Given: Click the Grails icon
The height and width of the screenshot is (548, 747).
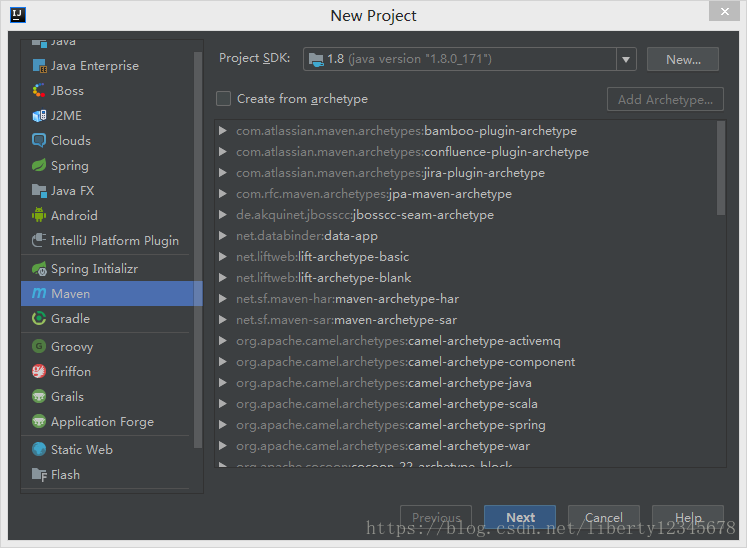Looking at the screenshot, I should (x=39, y=396).
